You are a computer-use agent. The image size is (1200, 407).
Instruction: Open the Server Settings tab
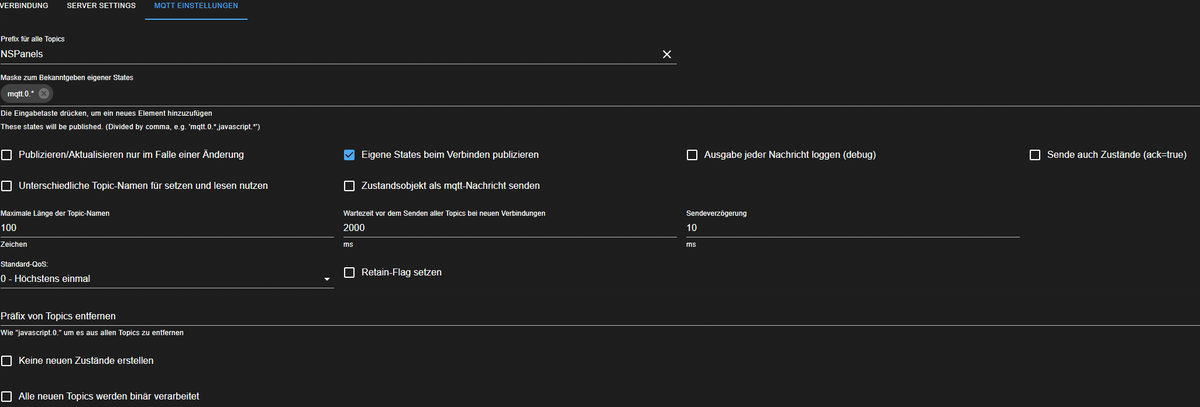[x=101, y=8]
